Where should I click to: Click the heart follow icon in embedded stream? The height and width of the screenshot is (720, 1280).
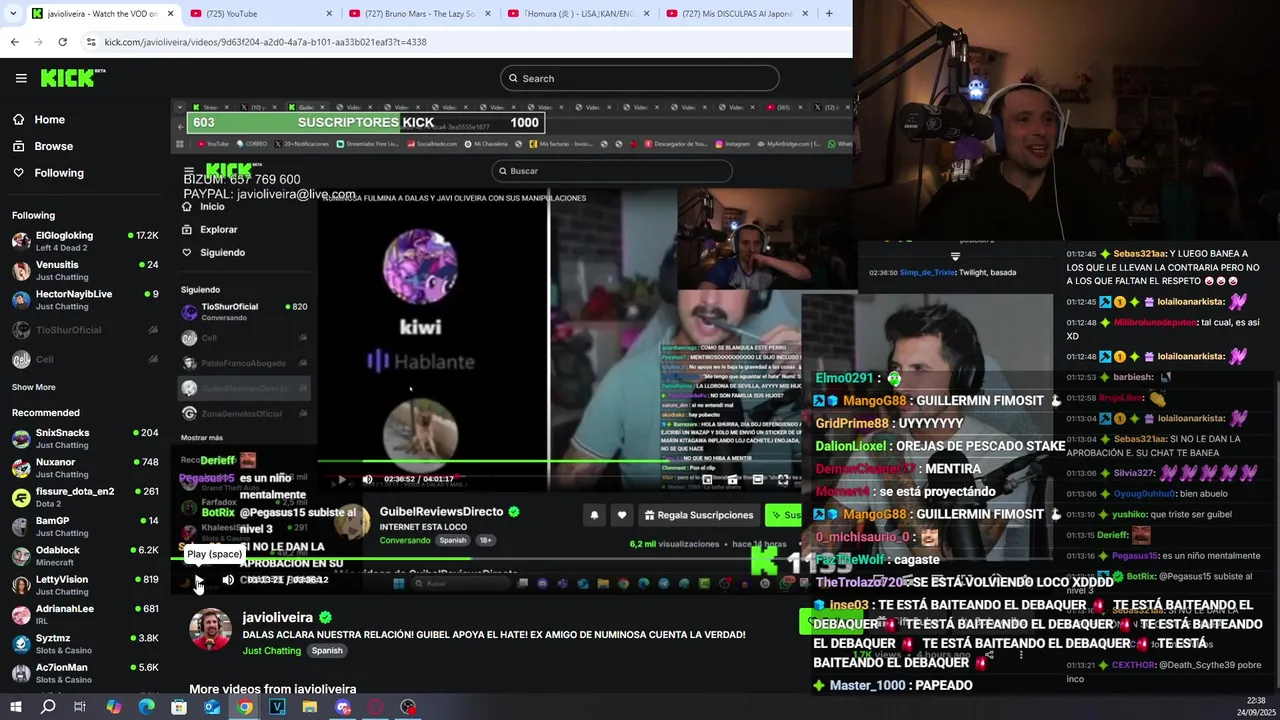[621, 515]
